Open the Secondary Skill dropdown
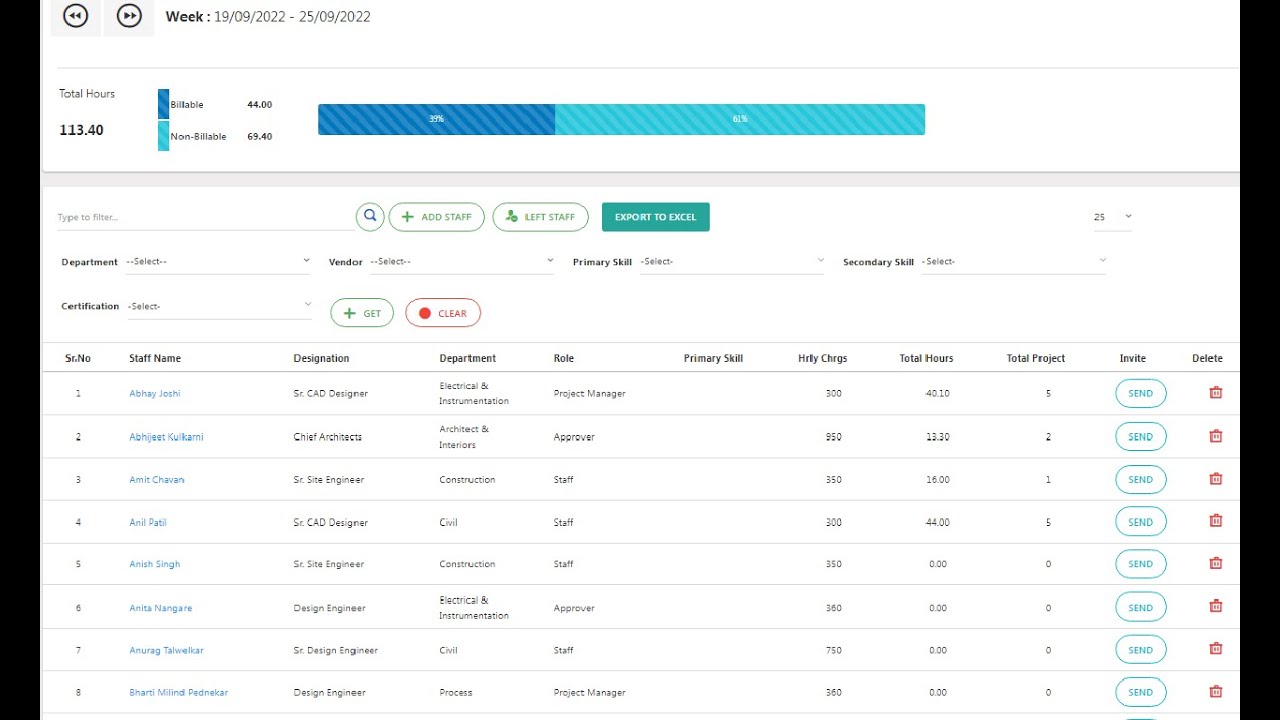 click(x=1014, y=261)
